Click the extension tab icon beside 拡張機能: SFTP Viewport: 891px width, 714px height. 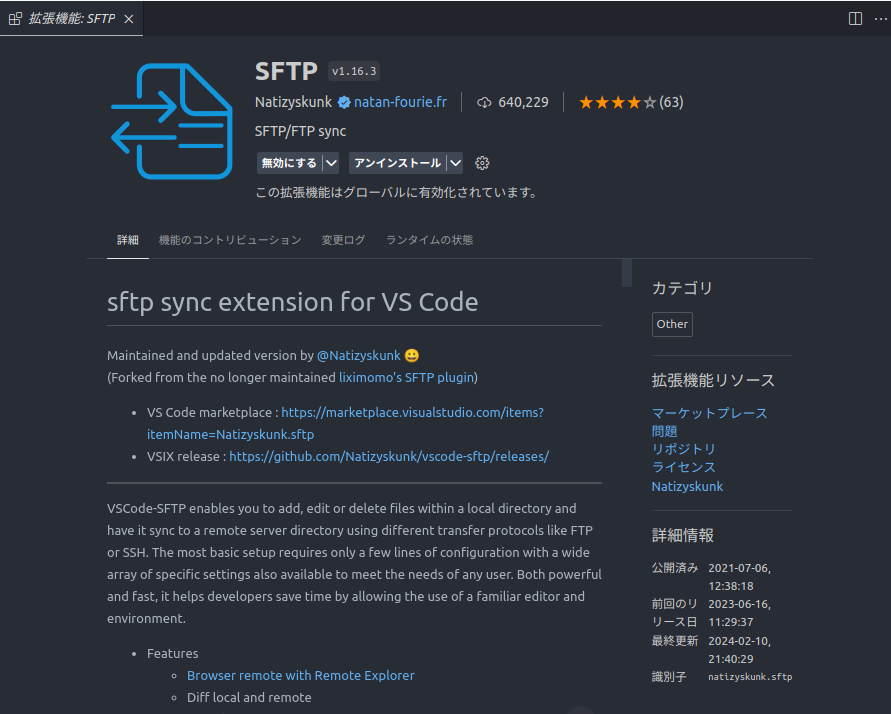pyautogui.click(x=15, y=19)
